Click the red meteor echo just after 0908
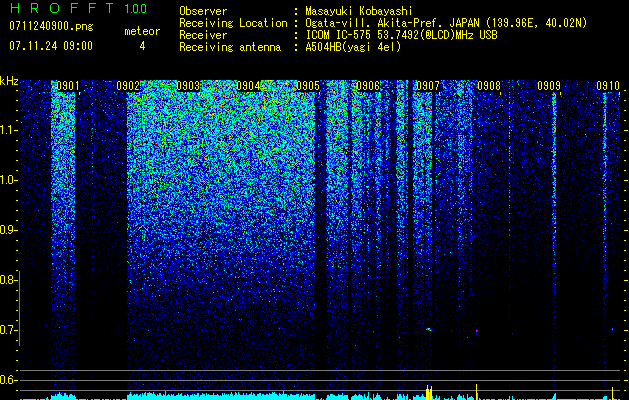The image size is (629, 400). click(x=477, y=331)
